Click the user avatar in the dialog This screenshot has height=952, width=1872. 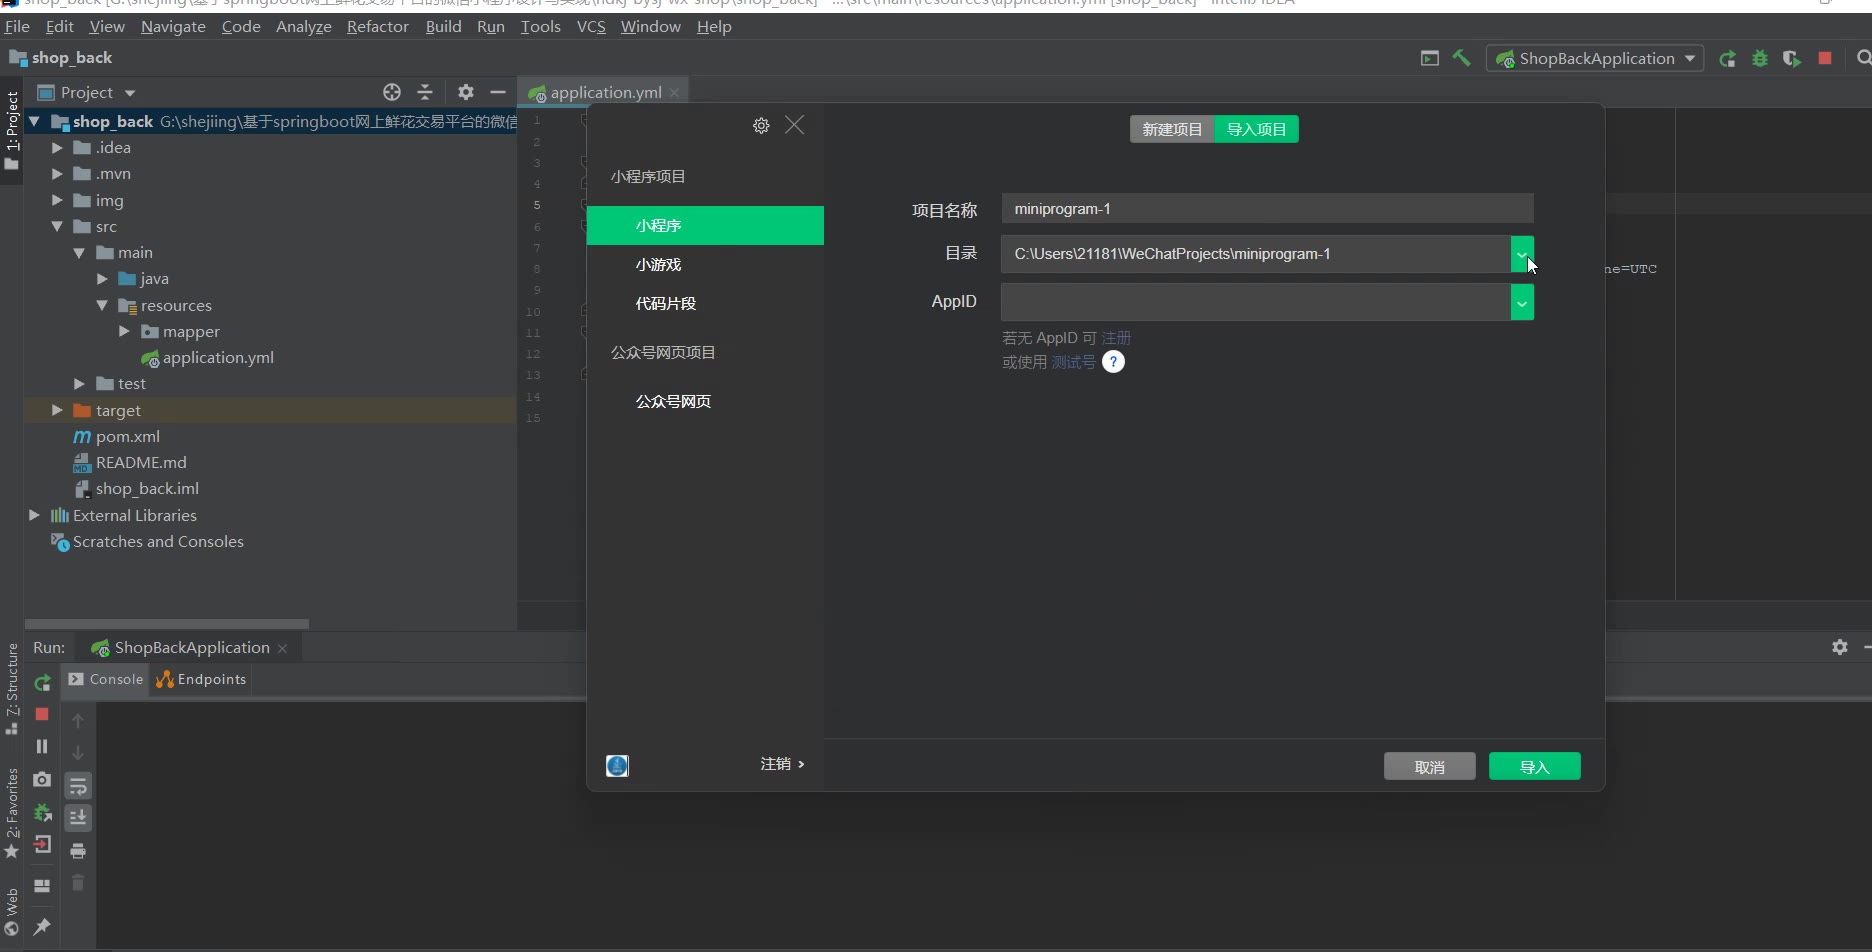coord(618,766)
